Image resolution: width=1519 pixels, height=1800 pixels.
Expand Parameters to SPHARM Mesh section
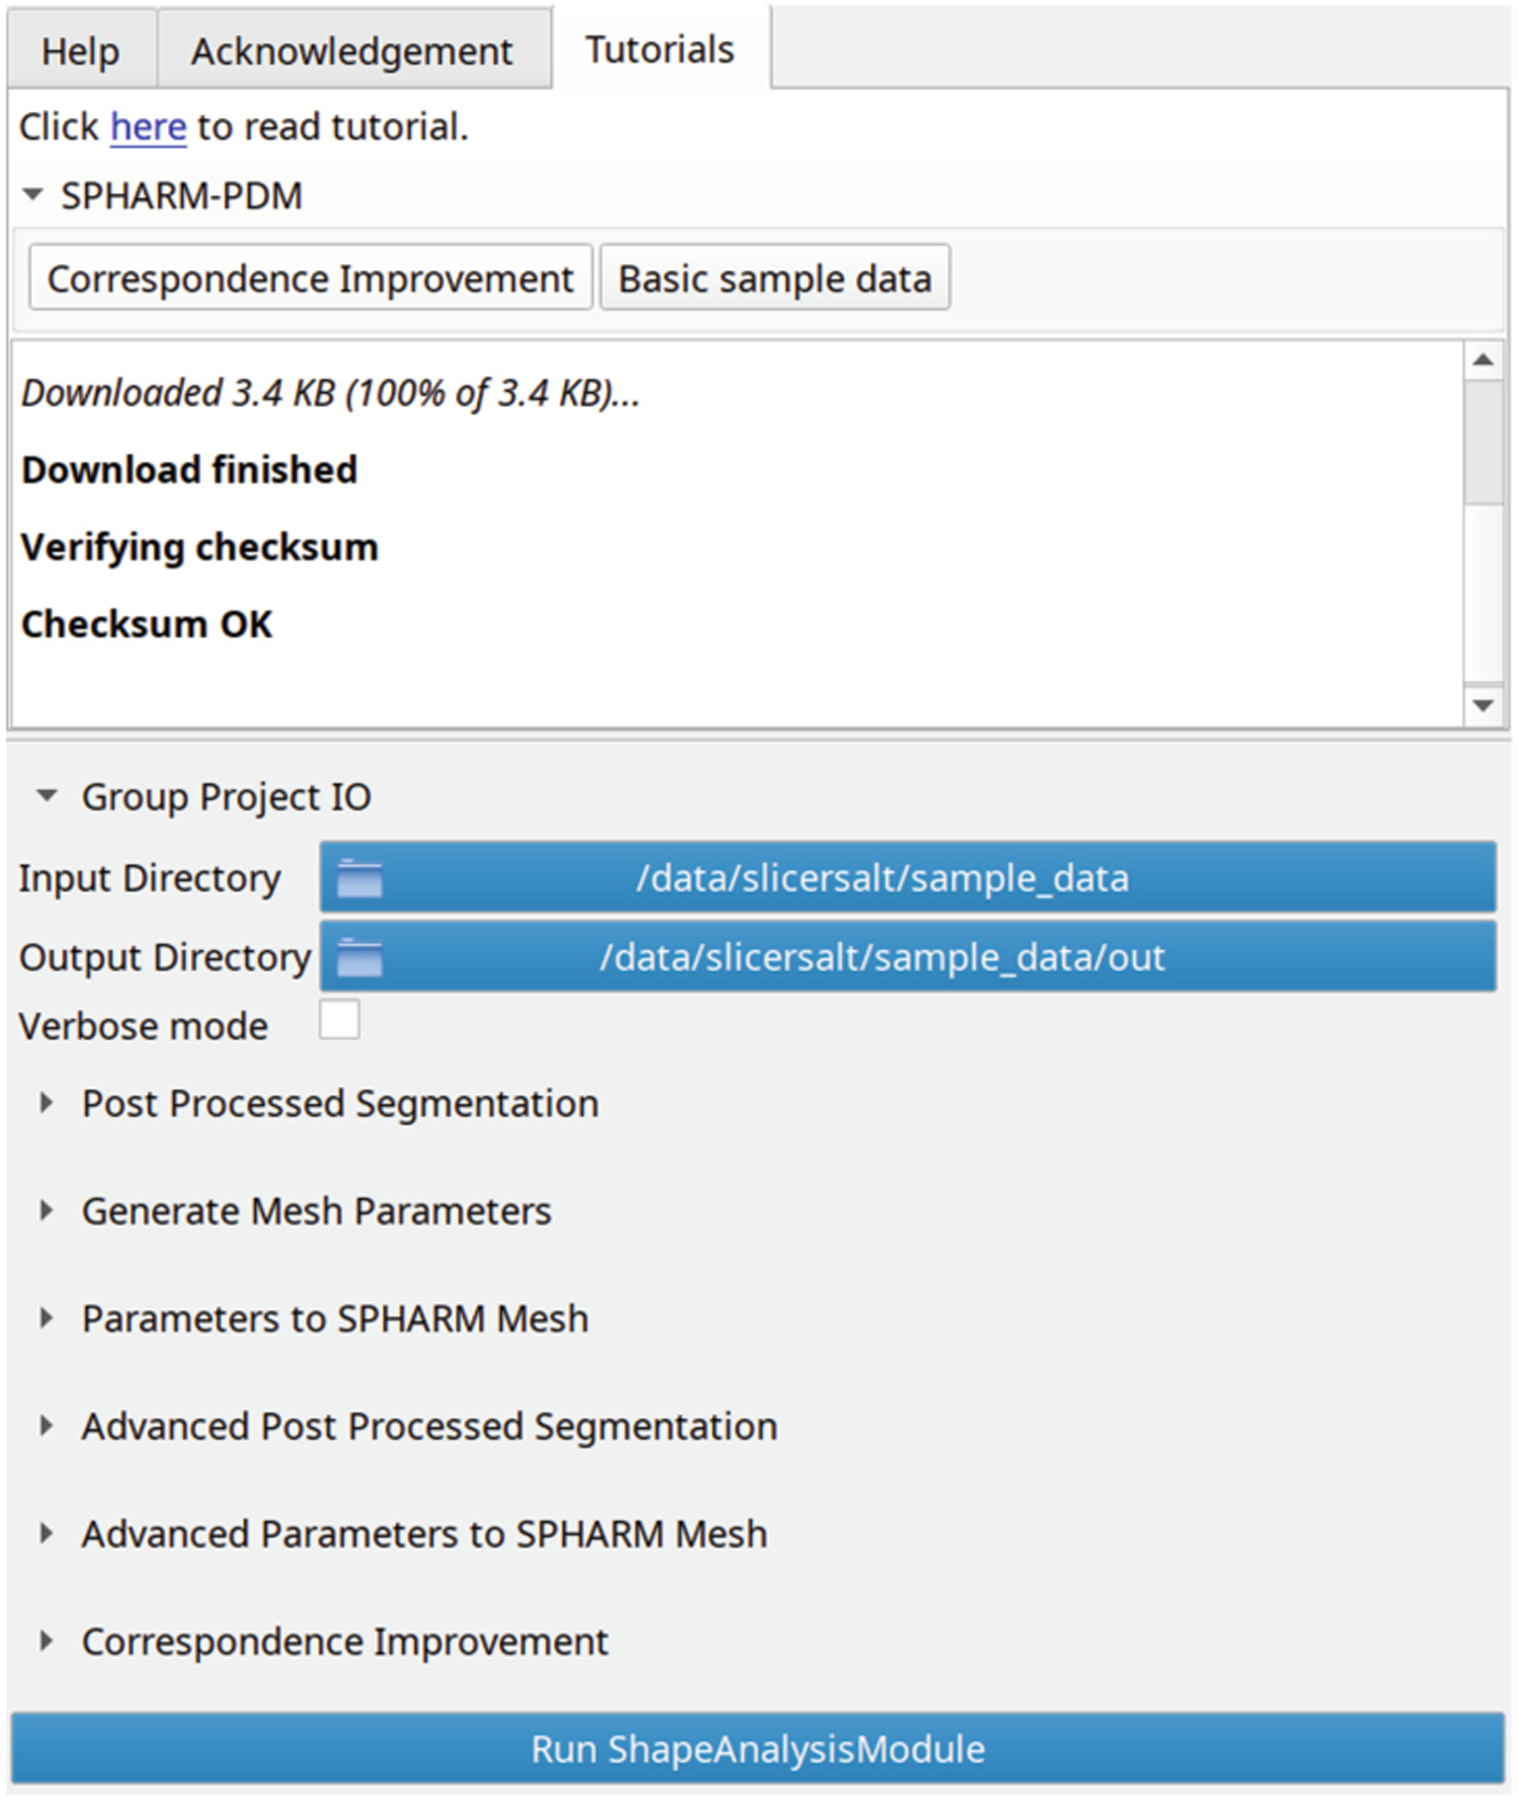click(46, 1318)
